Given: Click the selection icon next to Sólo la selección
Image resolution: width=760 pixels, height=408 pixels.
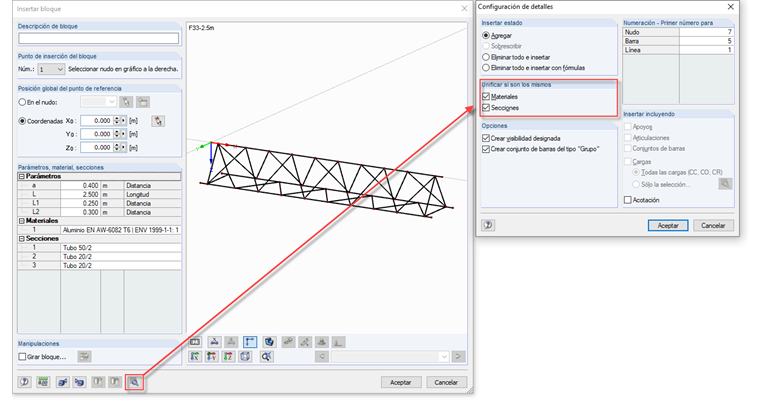Looking at the screenshot, I should [725, 184].
